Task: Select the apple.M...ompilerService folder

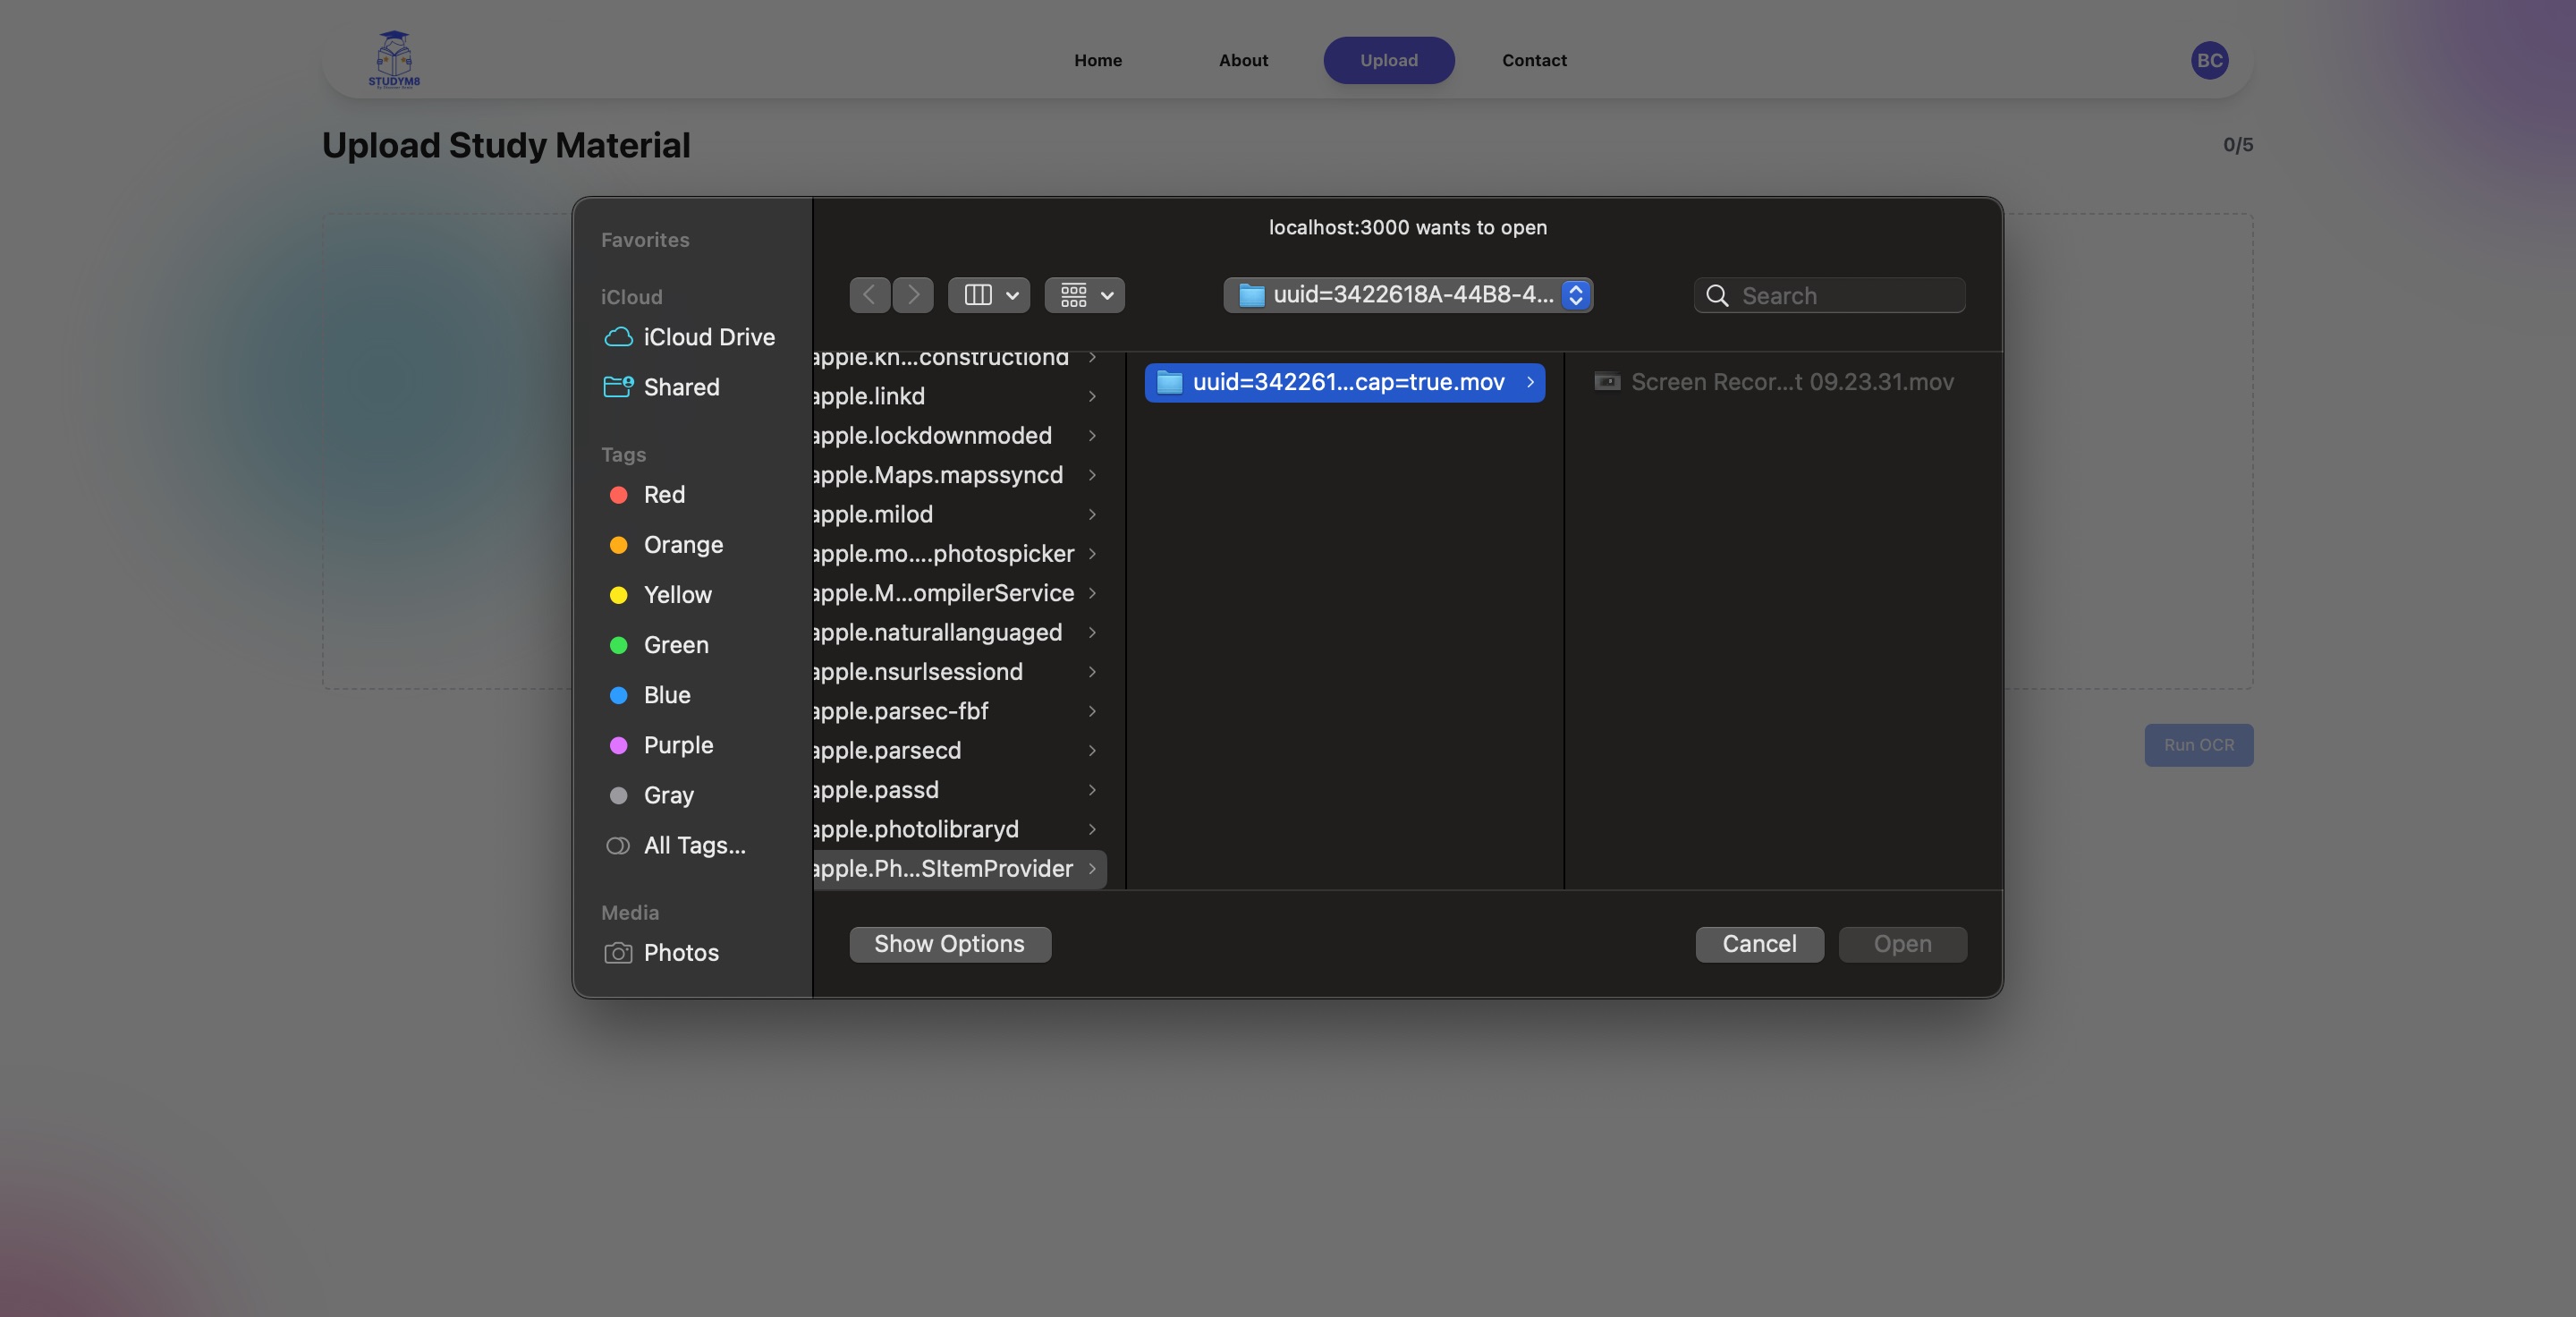Action: click(959, 593)
